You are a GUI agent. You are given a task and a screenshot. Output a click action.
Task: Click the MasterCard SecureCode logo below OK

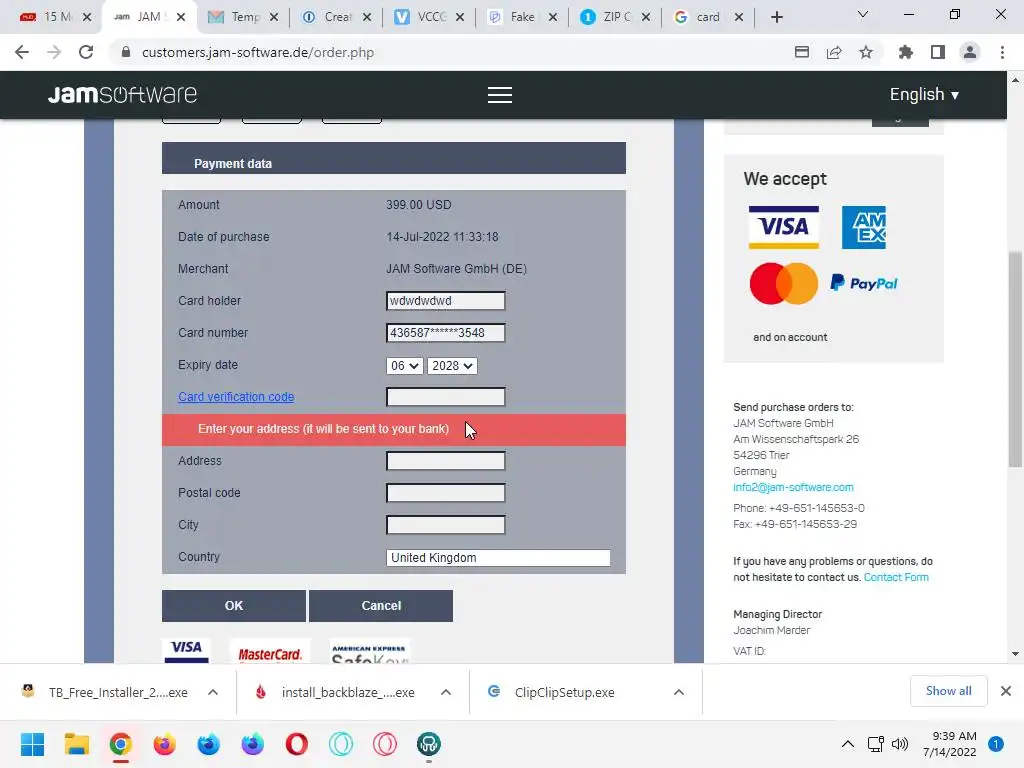tap(270, 651)
